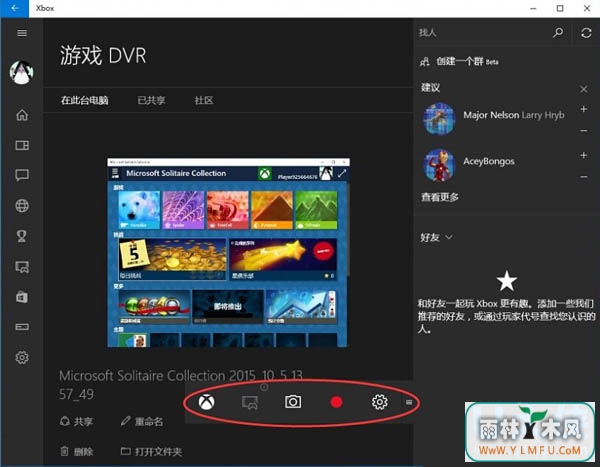The image size is (600, 467).
Task: Click the search magnifier icon
Action: click(x=558, y=33)
